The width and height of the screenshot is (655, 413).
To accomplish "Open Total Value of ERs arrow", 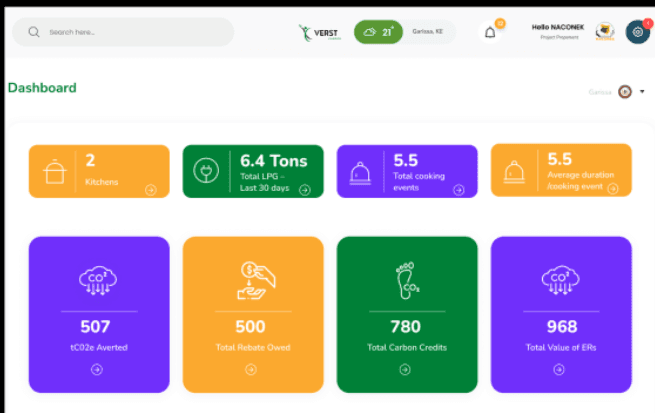I will 560,369.
